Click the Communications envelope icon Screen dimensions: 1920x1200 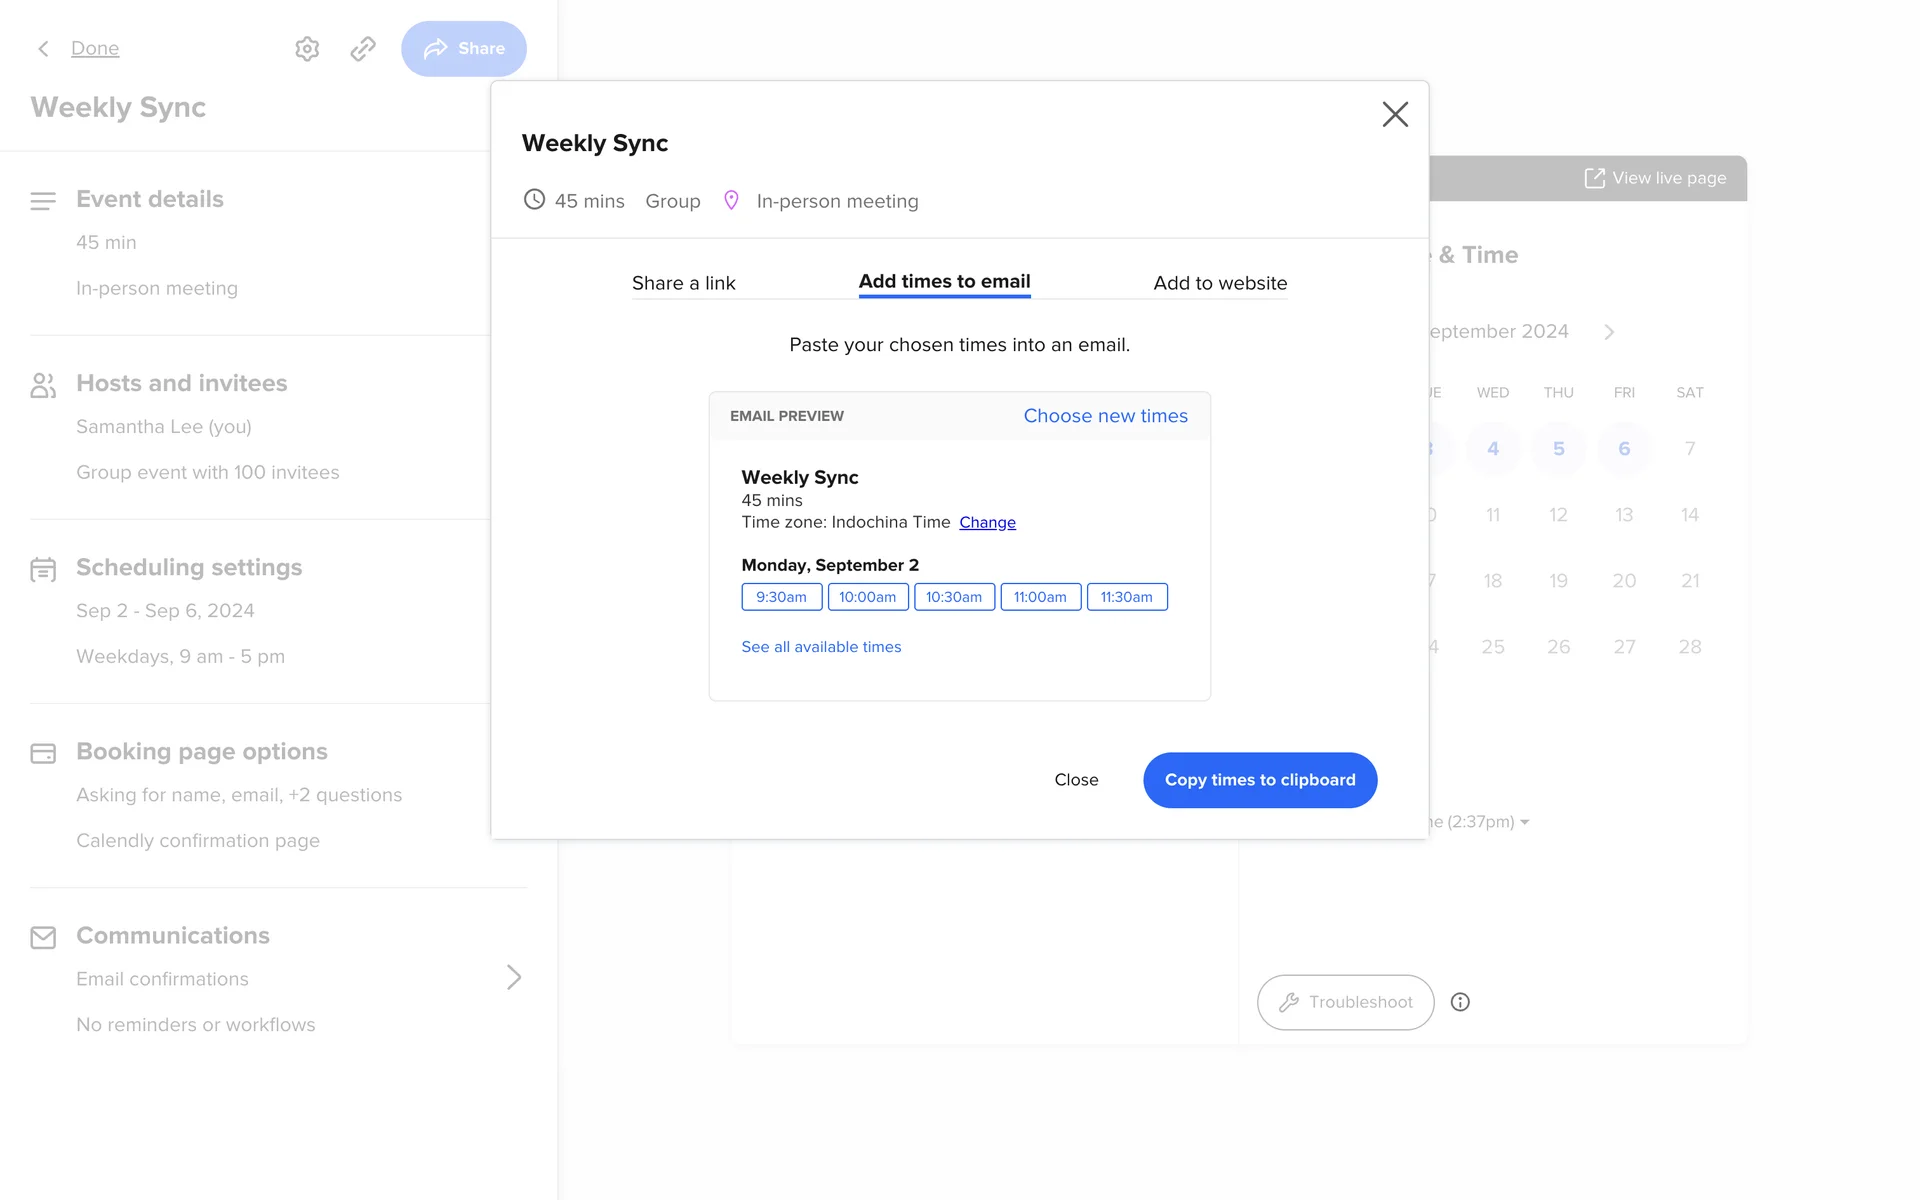tap(43, 937)
